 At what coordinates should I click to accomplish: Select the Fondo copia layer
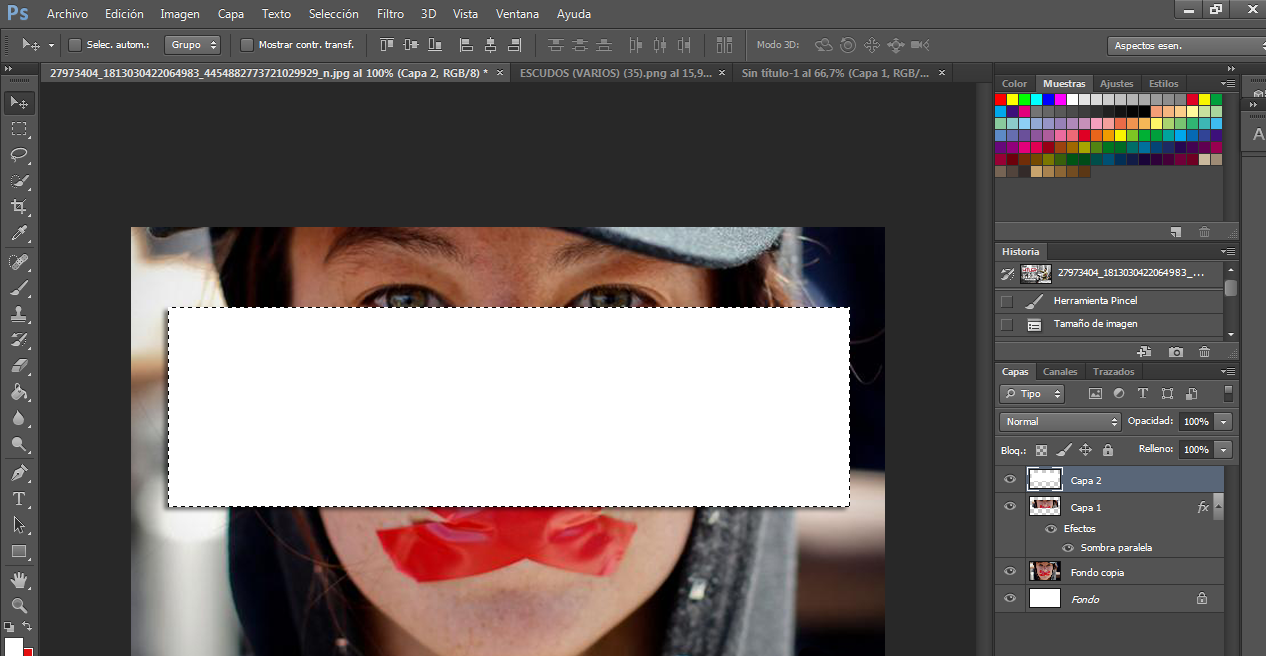1097,573
